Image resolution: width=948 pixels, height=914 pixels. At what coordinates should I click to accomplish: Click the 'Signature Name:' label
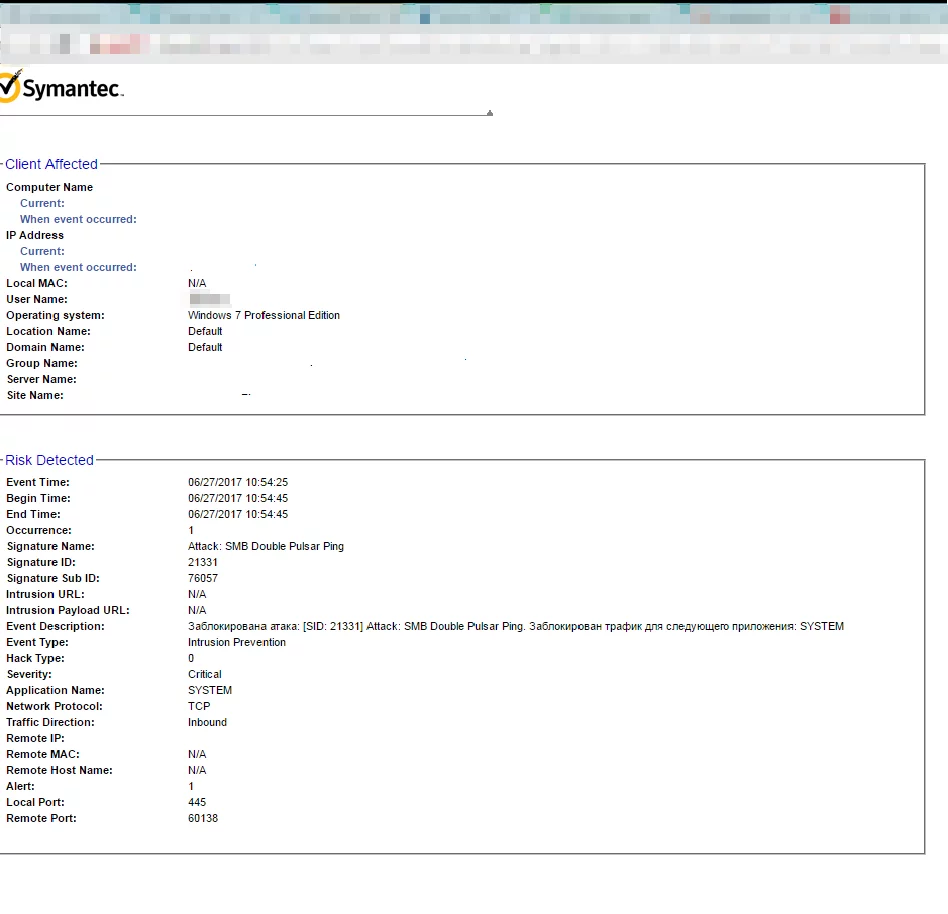(51, 546)
